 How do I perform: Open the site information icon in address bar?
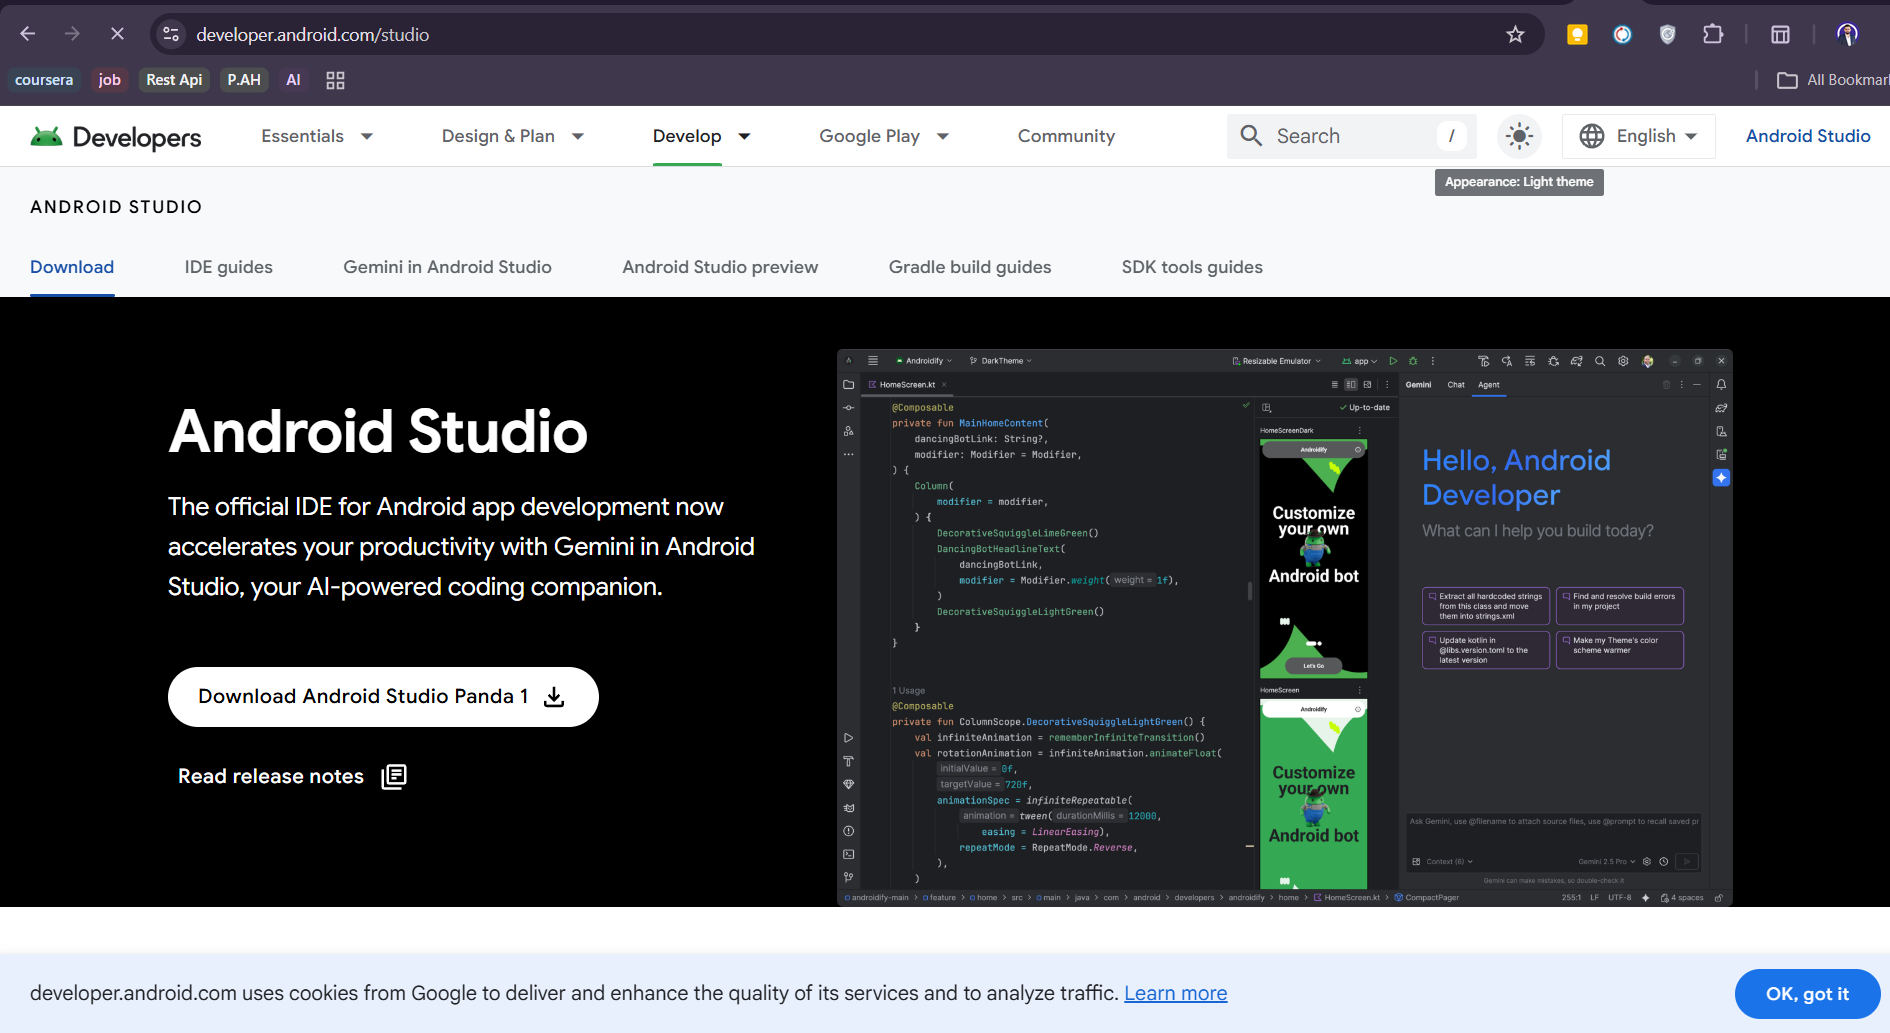172,35
